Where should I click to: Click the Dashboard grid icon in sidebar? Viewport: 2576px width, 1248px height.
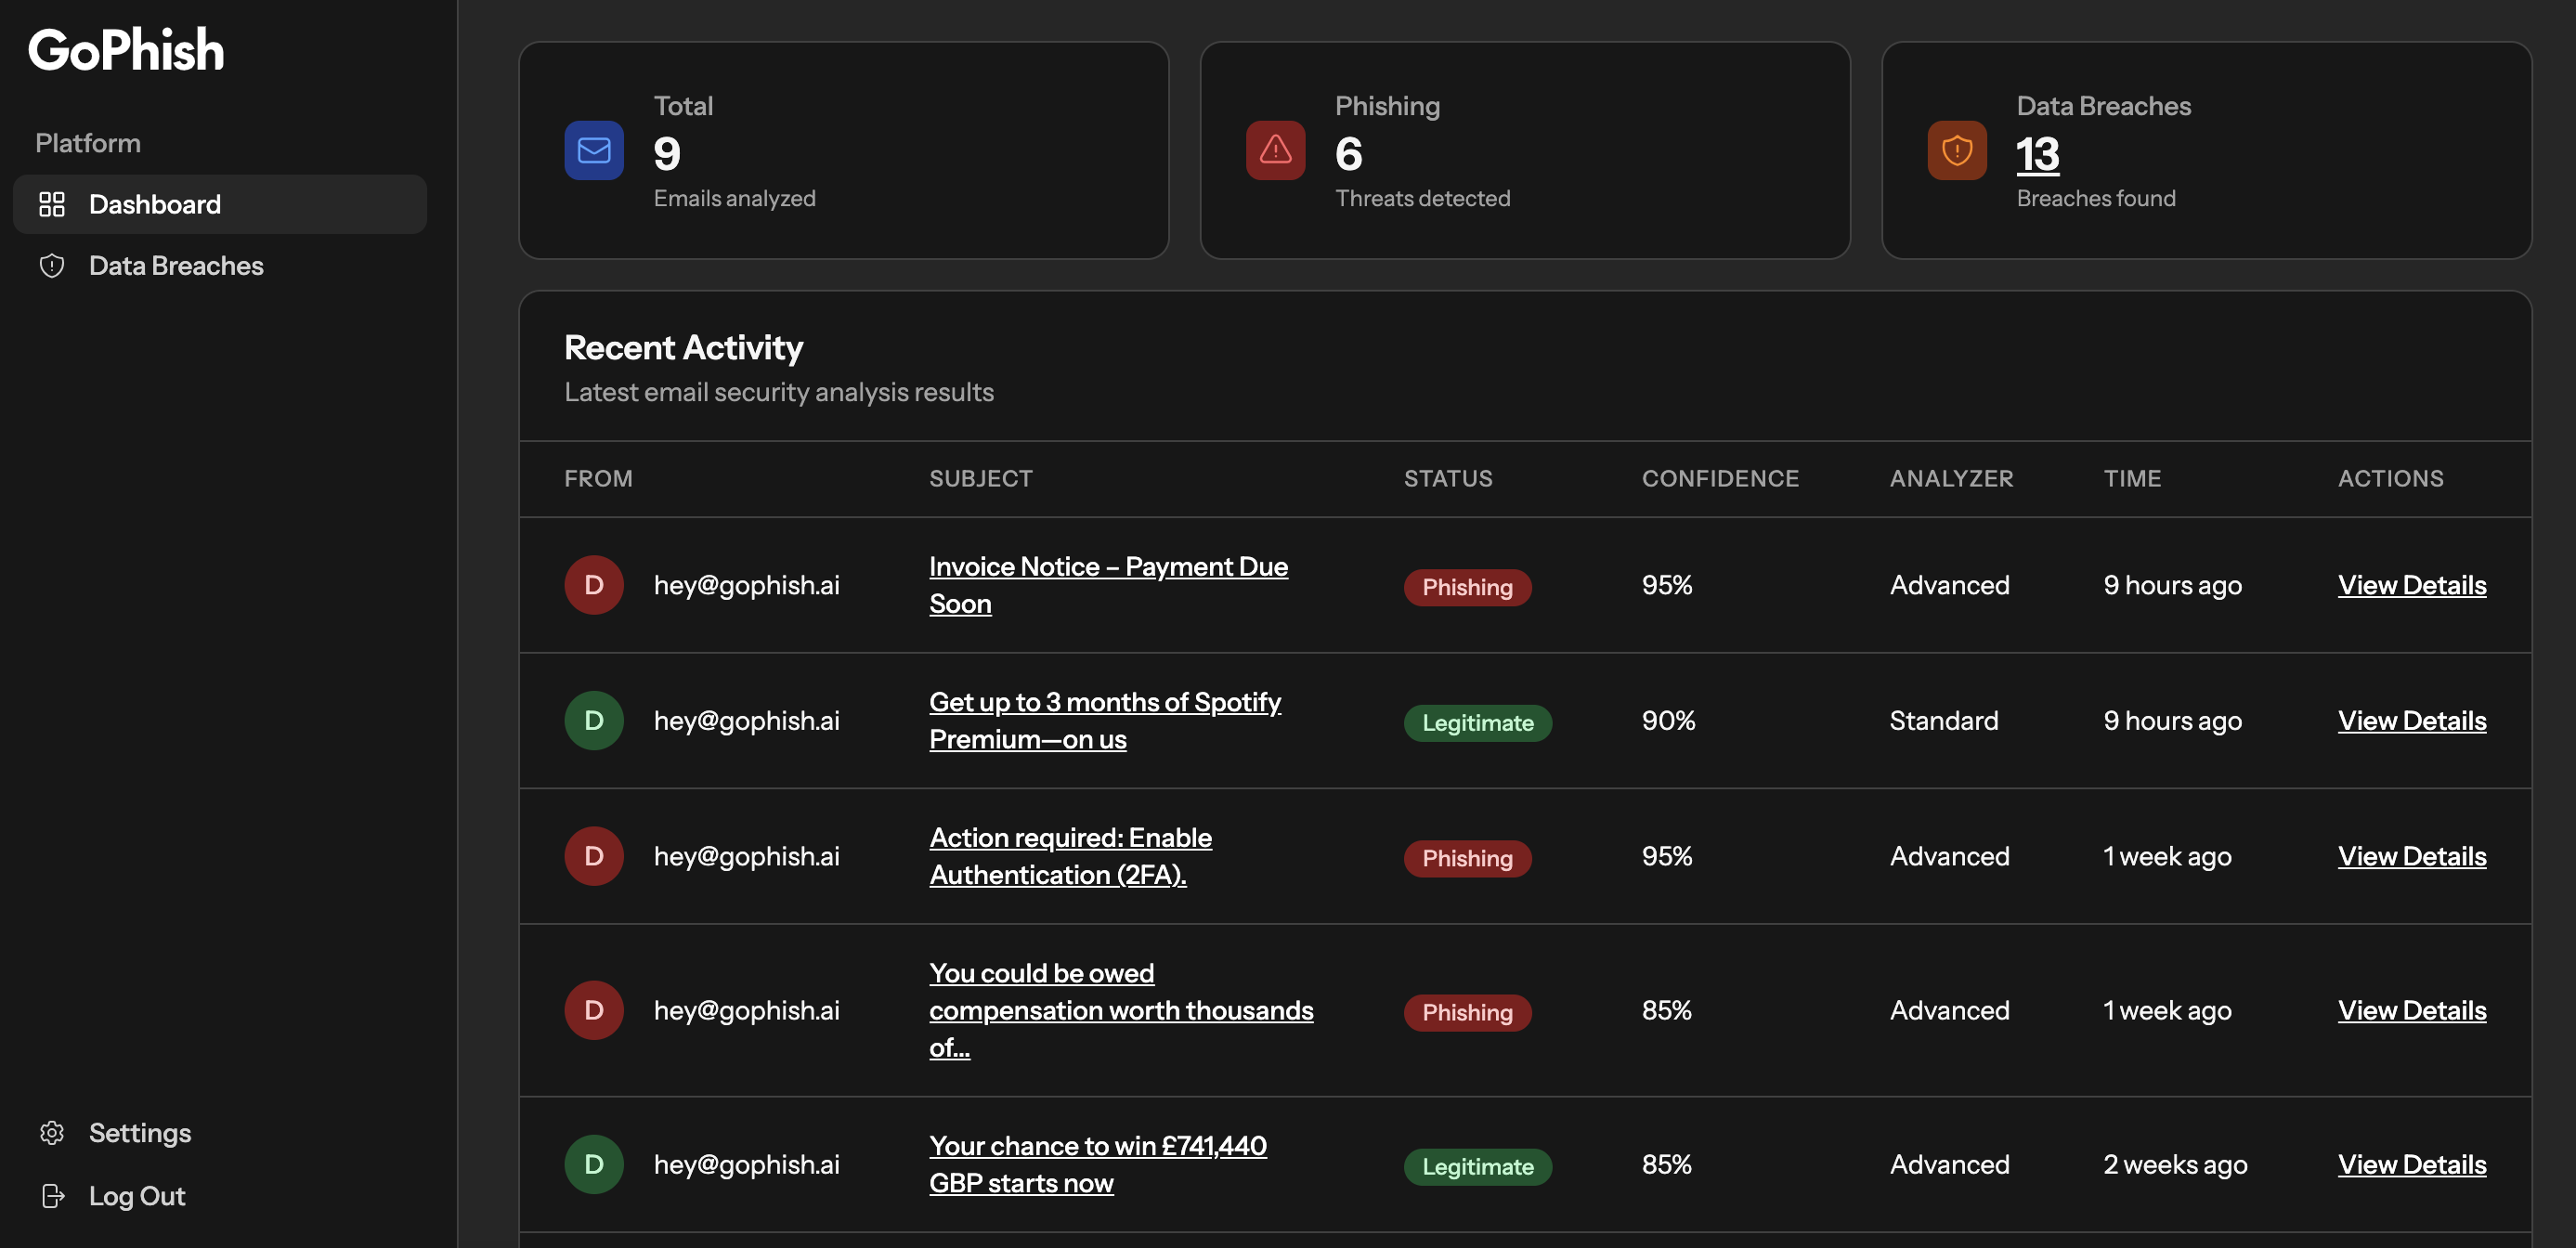(52, 204)
